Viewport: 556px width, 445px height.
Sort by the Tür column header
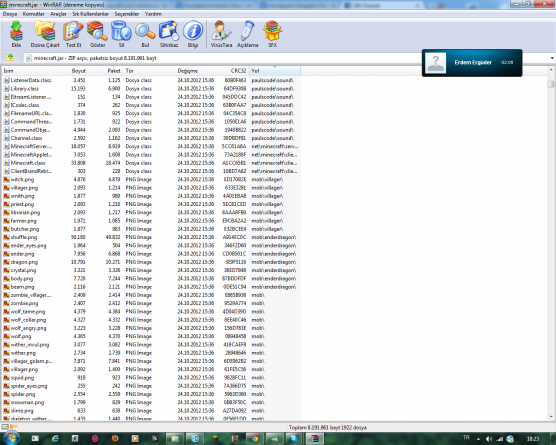point(149,71)
